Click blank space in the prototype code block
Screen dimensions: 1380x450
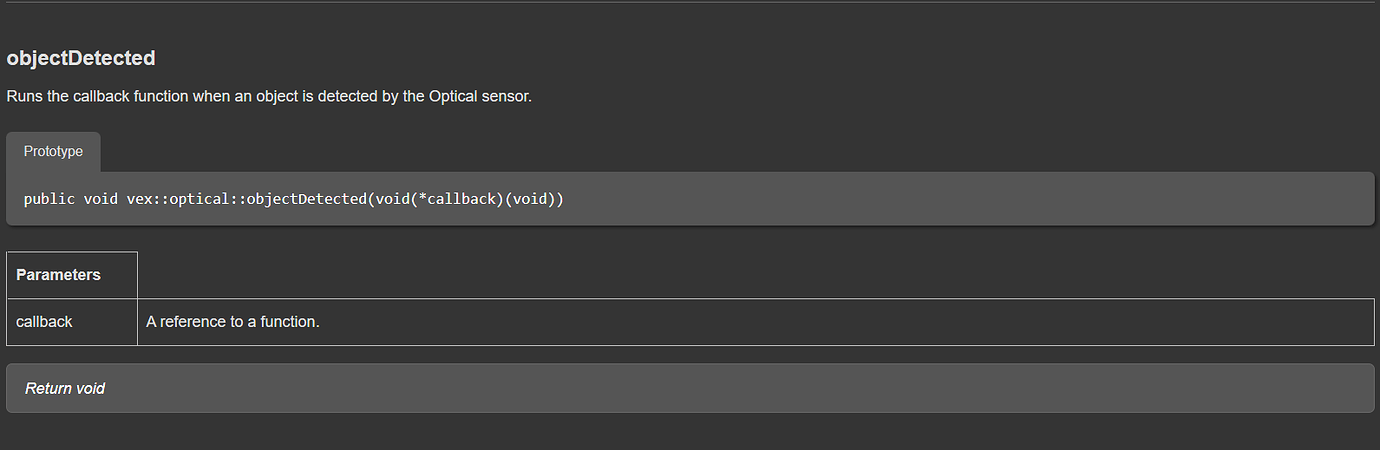(x=960, y=199)
